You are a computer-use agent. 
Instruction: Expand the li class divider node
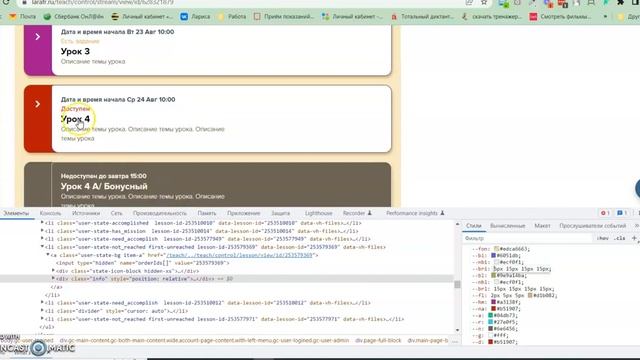(42, 311)
